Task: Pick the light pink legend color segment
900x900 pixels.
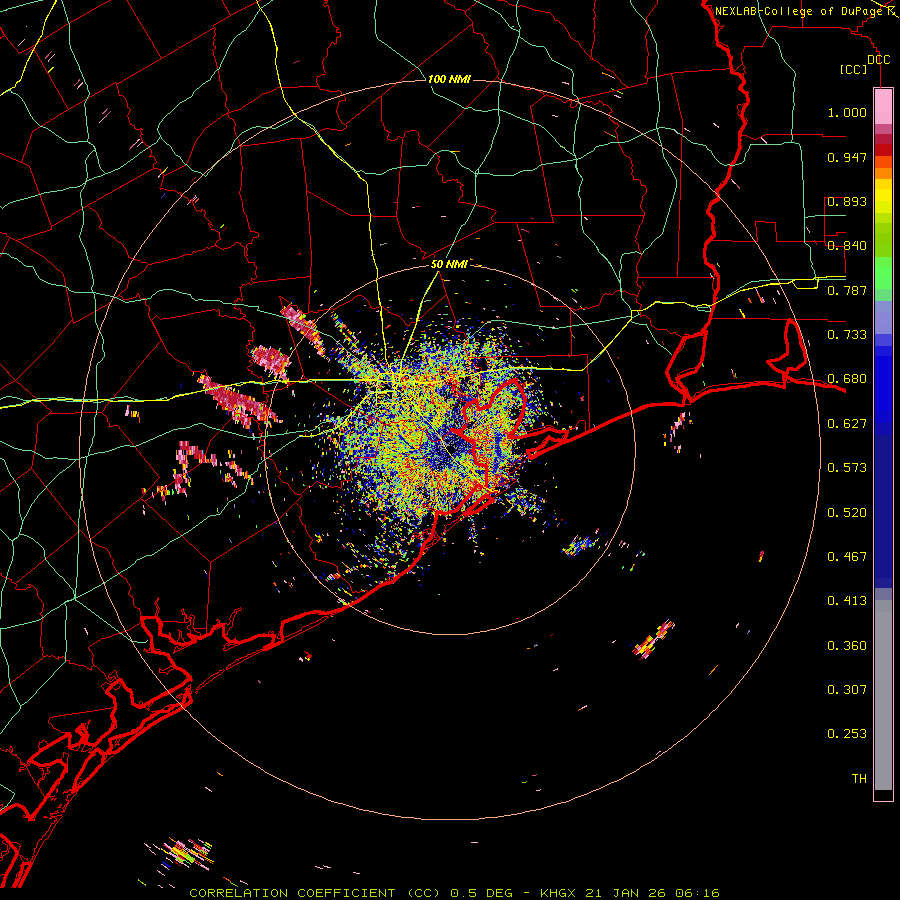Action: pyautogui.click(x=883, y=107)
